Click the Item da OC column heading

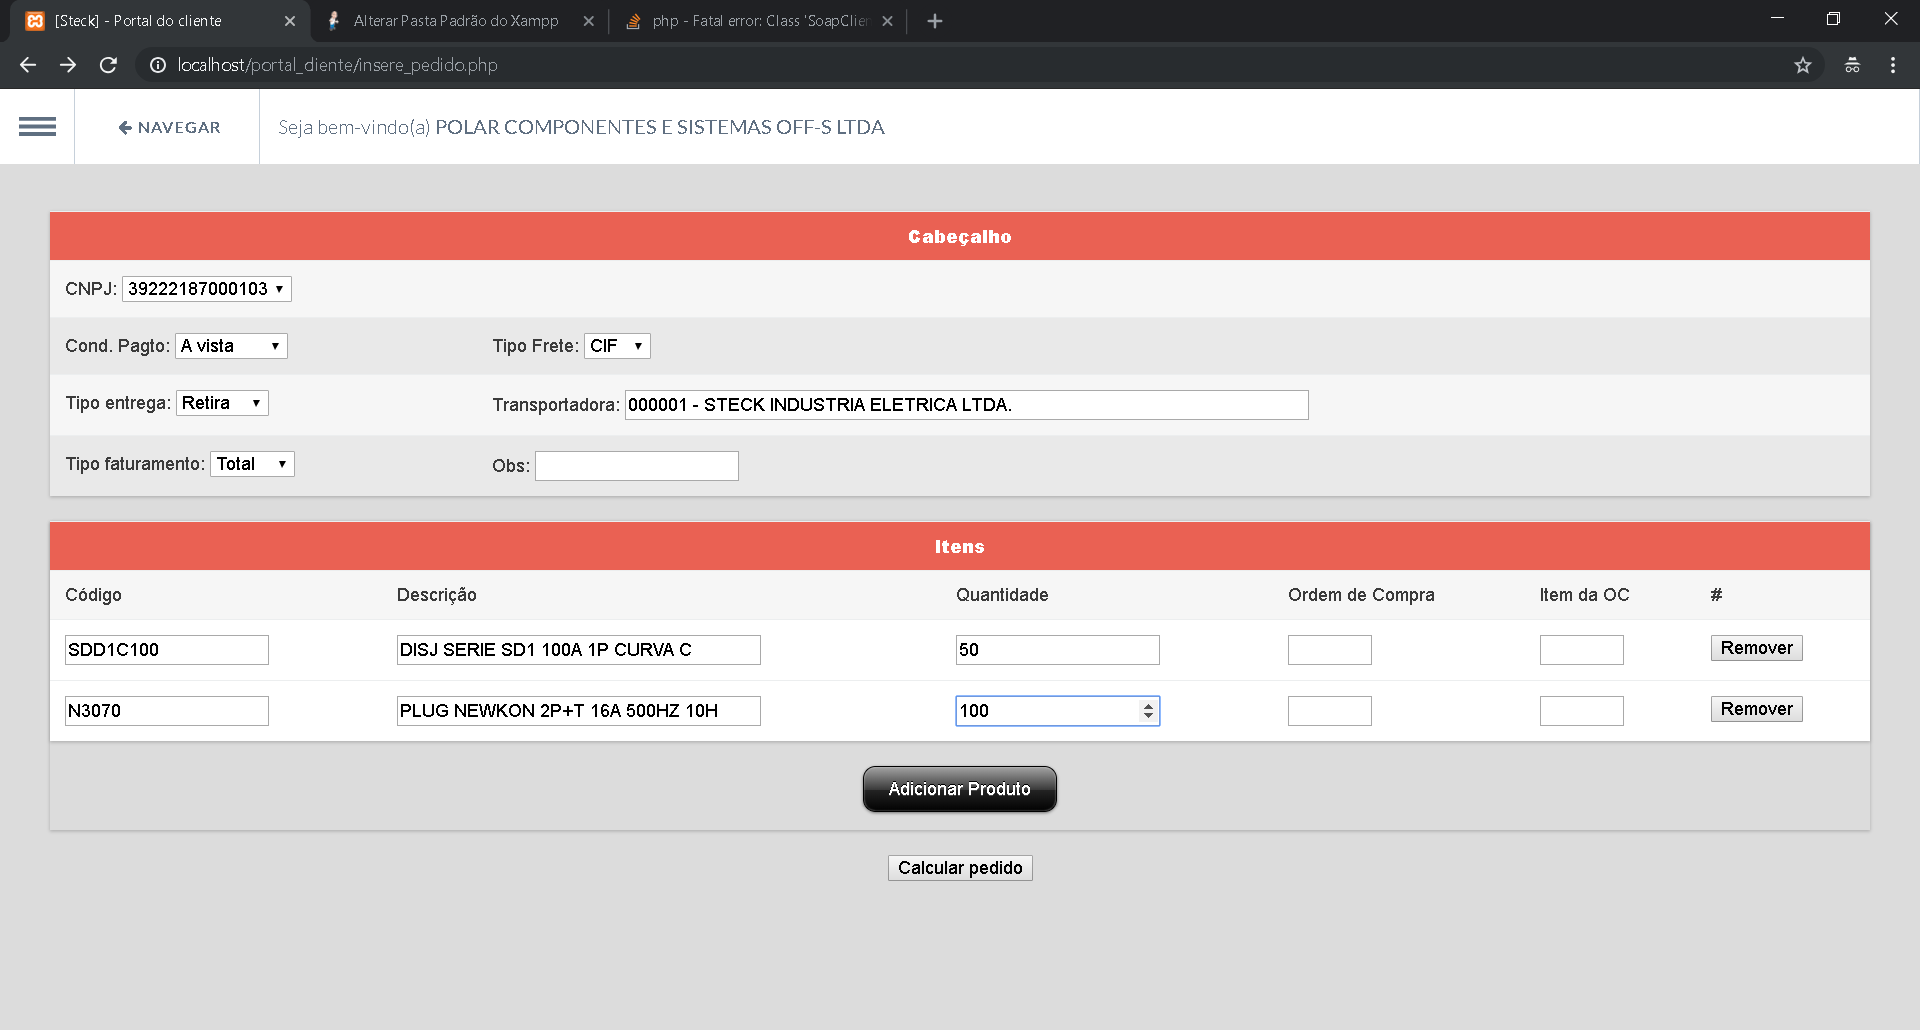point(1584,595)
